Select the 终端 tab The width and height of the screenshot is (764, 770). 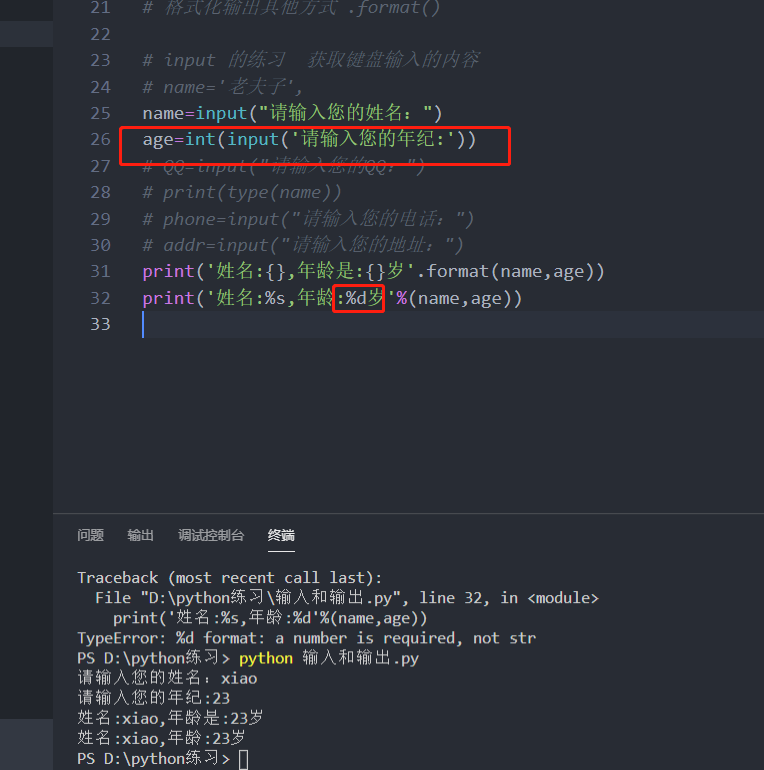[281, 535]
